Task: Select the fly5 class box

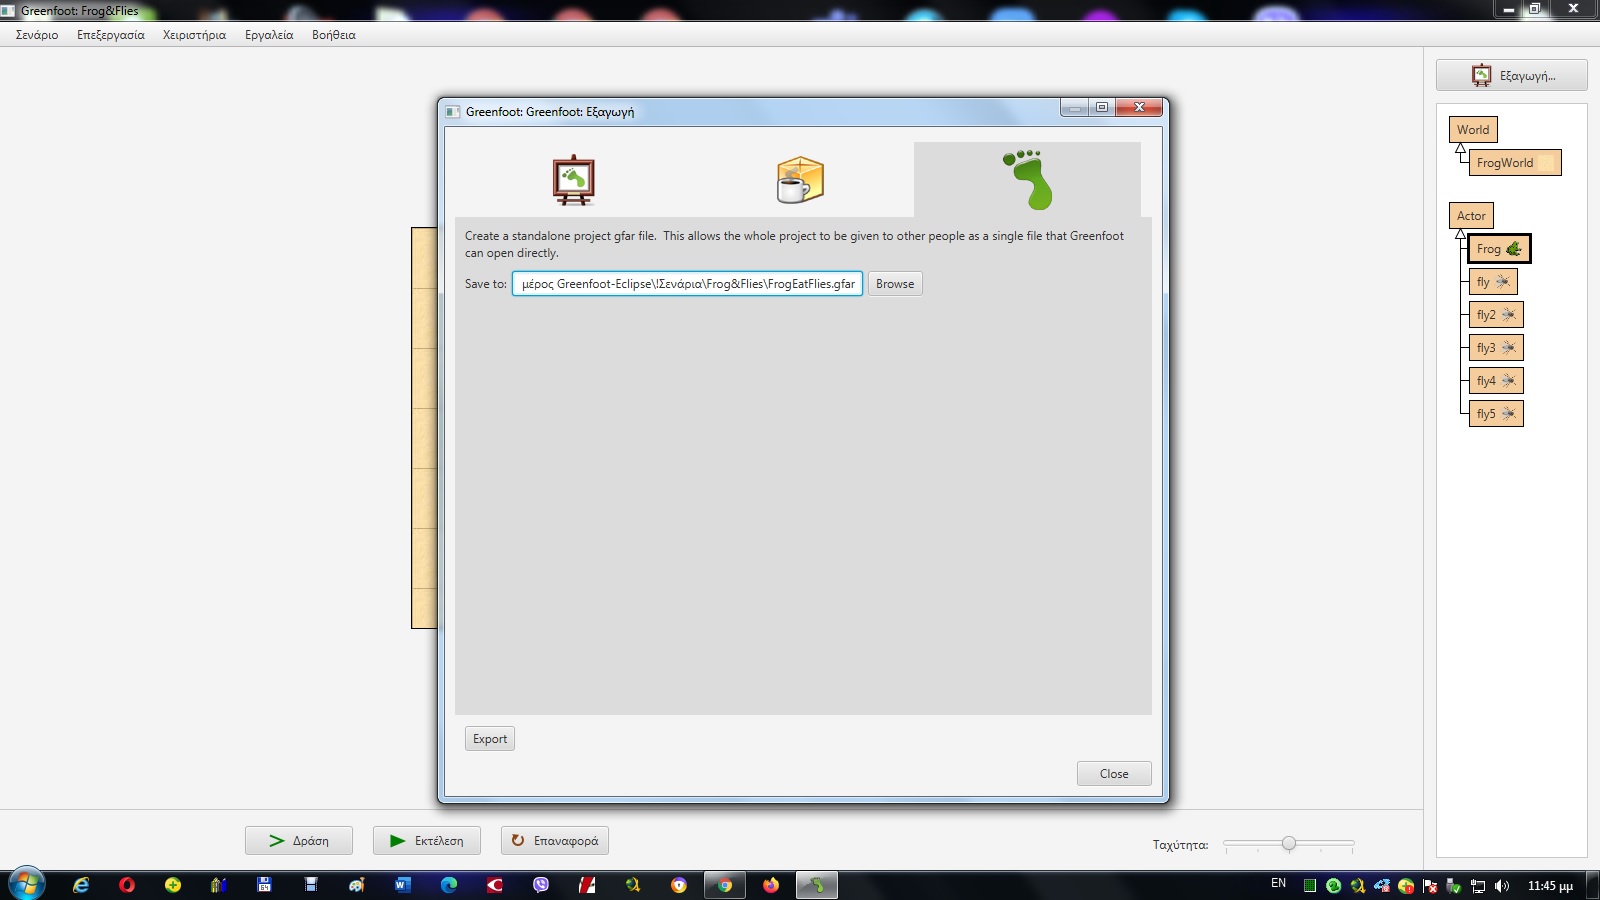Action: [1496, 414]
